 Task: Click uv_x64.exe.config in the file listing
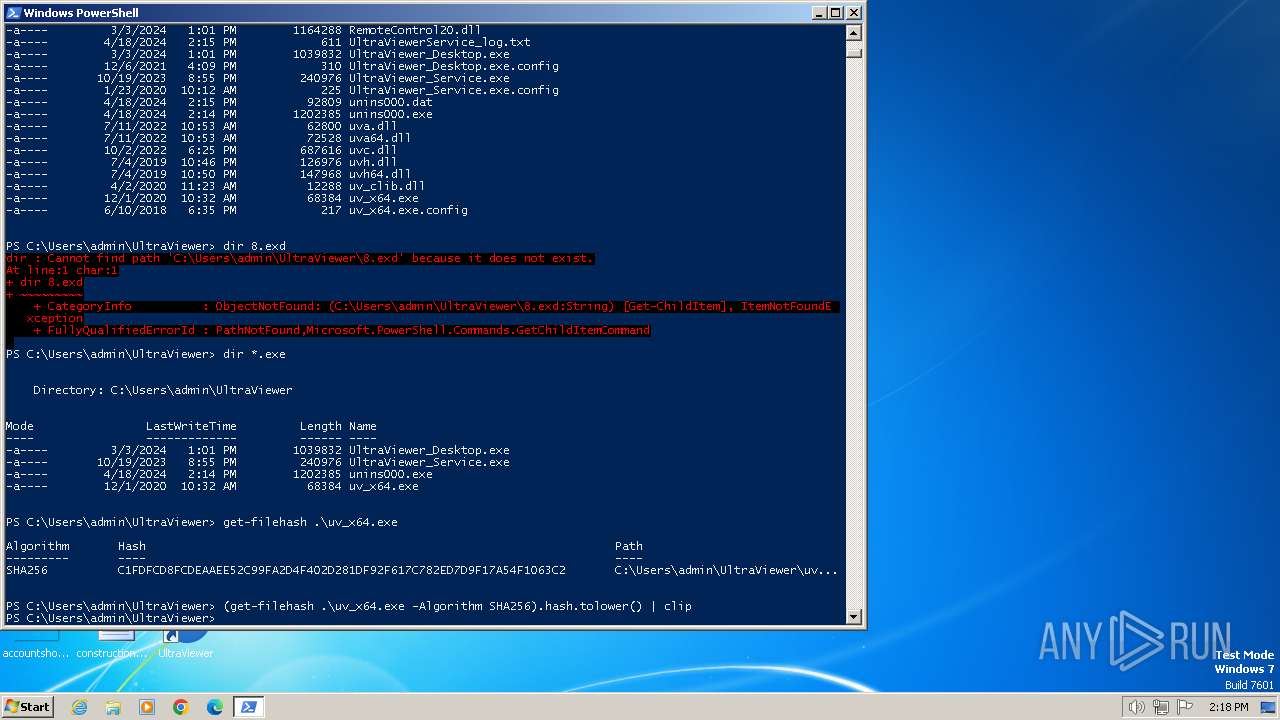coord(408,210)
